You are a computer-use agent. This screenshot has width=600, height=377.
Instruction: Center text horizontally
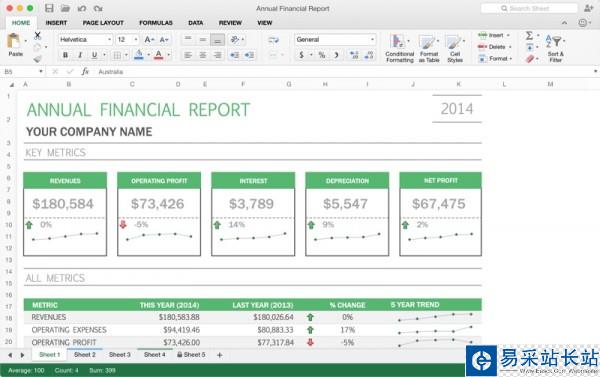click(x=203, y=55)
